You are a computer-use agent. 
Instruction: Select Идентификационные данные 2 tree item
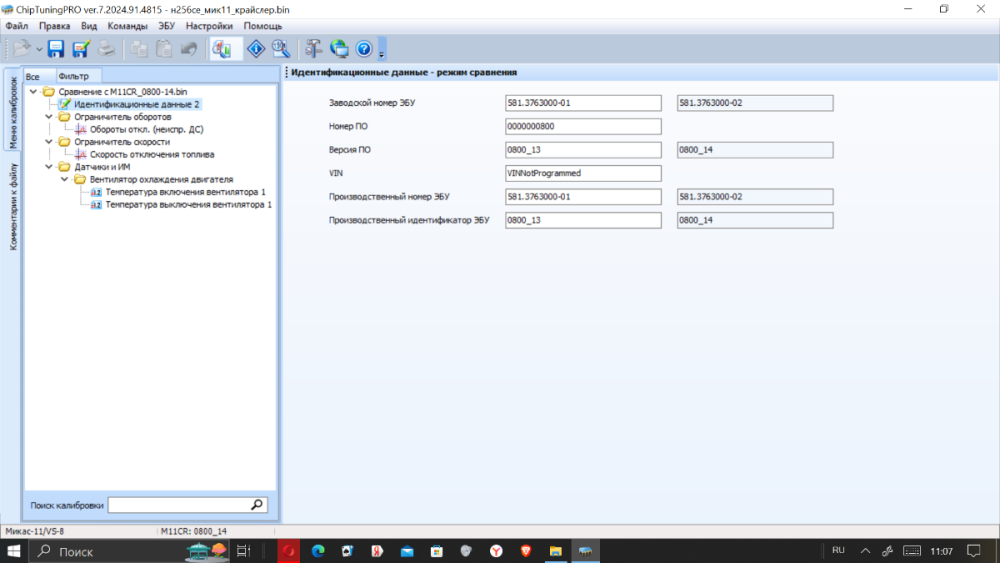(x=136, y=104)
